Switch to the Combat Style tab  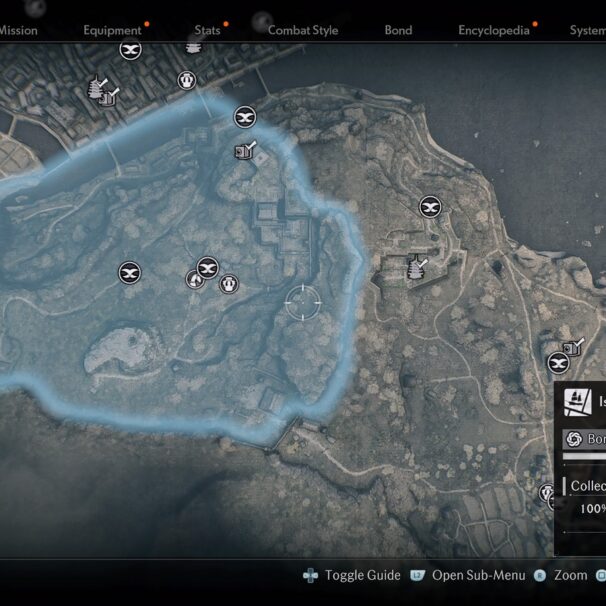click(303, 30)
